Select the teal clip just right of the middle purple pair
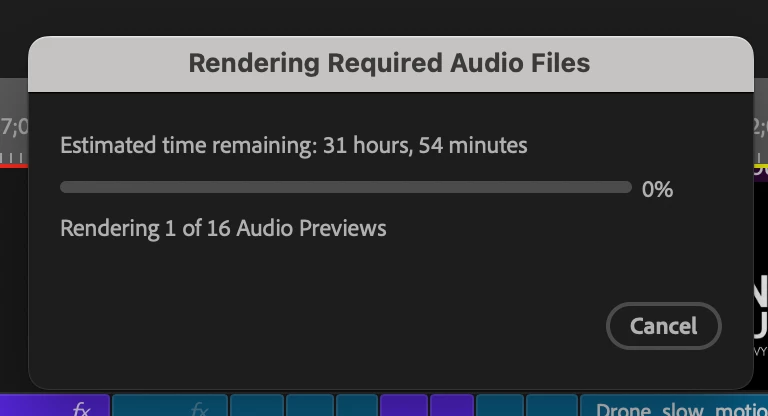 (x=499, y=405)
